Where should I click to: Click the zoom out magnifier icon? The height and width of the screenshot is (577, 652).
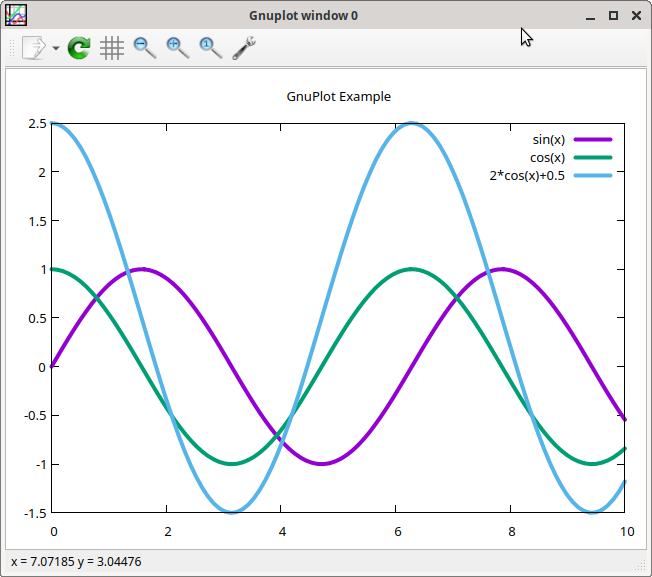coord(145,48)
